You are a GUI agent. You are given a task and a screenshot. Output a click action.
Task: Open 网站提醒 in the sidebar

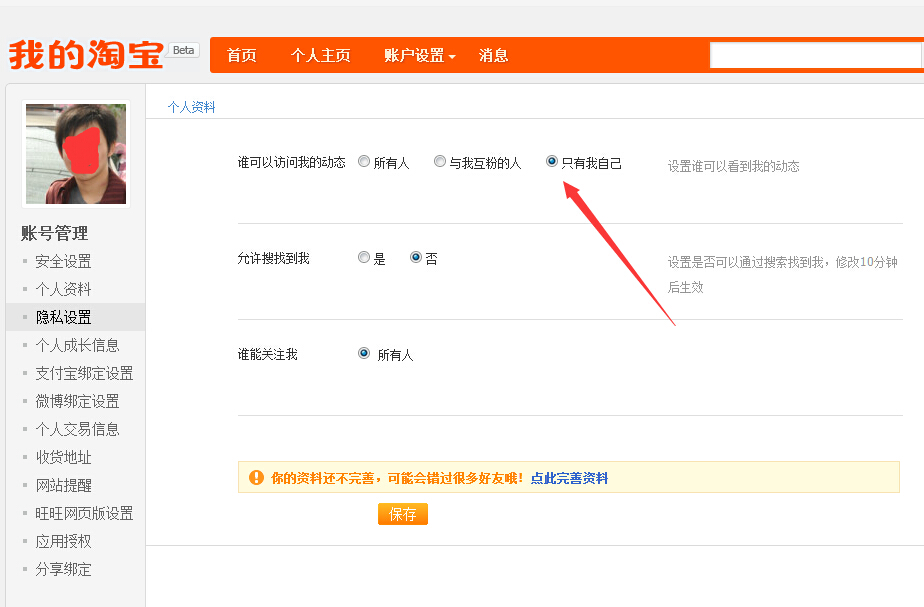click(x=63, y=486)
